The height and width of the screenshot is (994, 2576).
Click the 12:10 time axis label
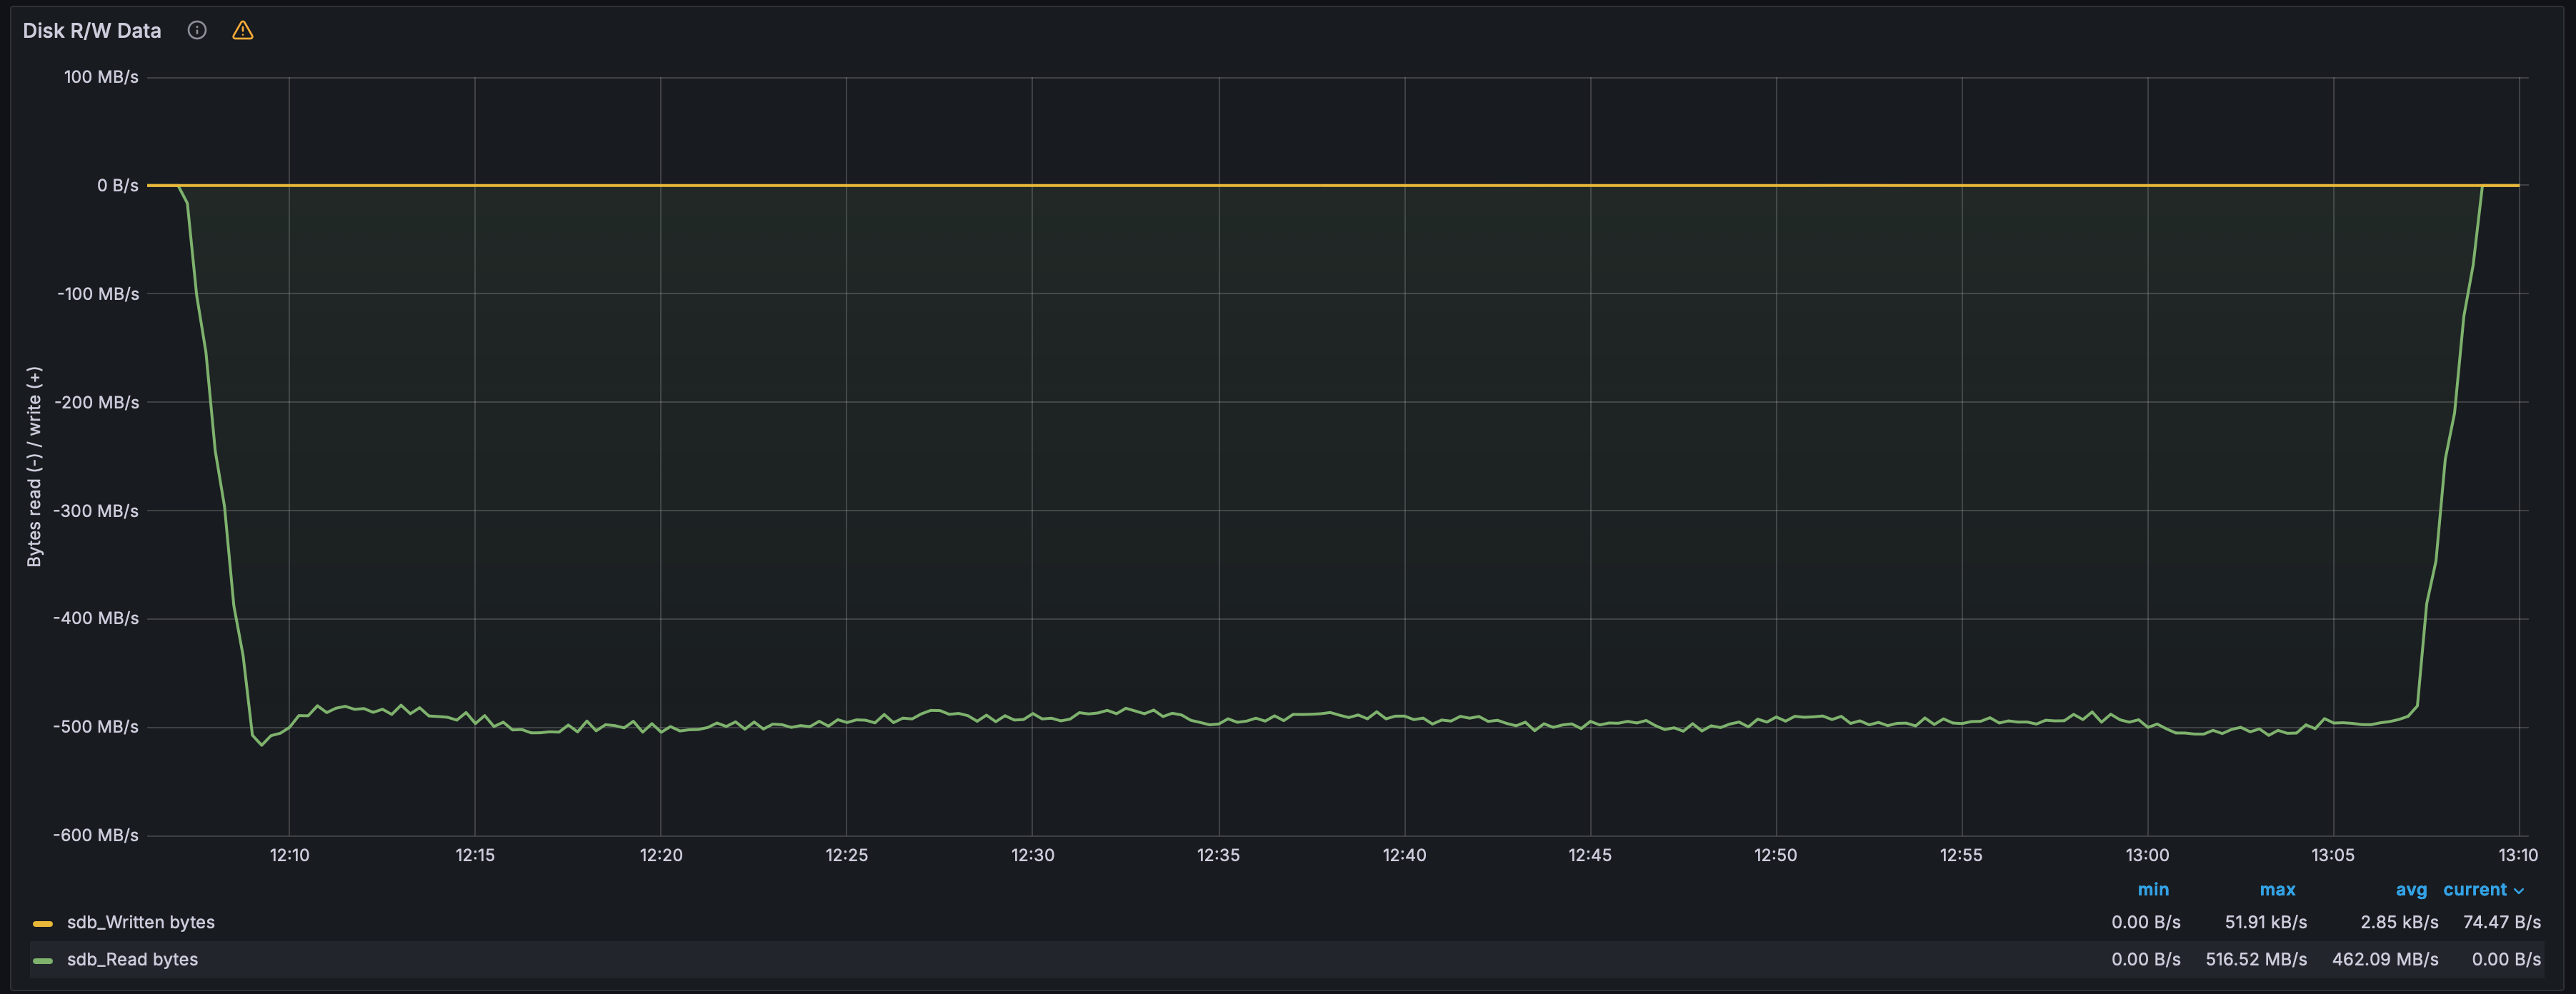[289, 855]
